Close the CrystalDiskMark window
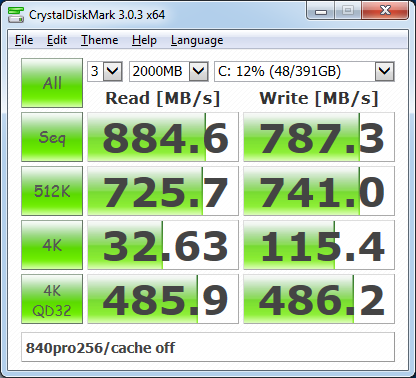 385,11
